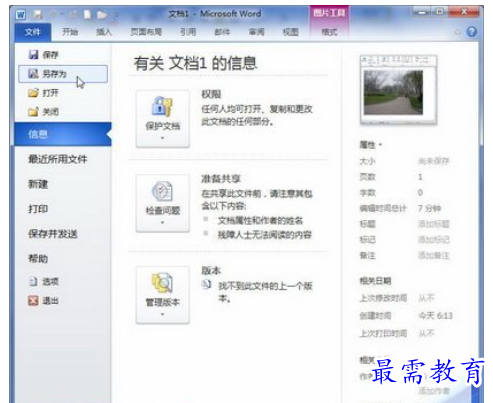Image resolution: width=493 pixels, height=403 pixels.
Task: Select 信息 in the backstage menu
Action: tap(63, 134)
